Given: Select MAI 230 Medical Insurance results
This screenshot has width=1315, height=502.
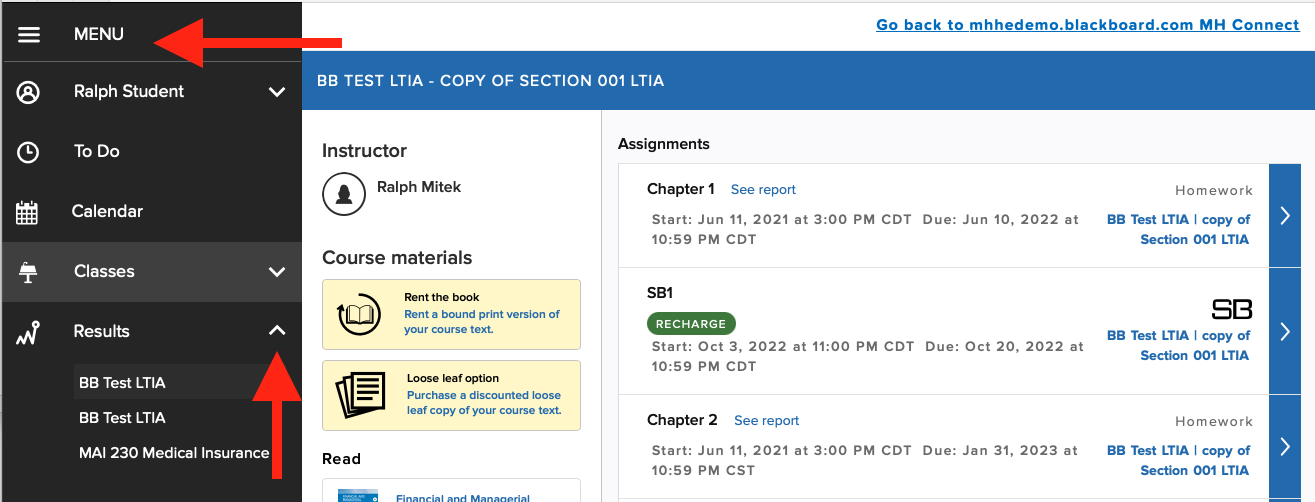Looking at the screenshot, I should pos(174,453).
